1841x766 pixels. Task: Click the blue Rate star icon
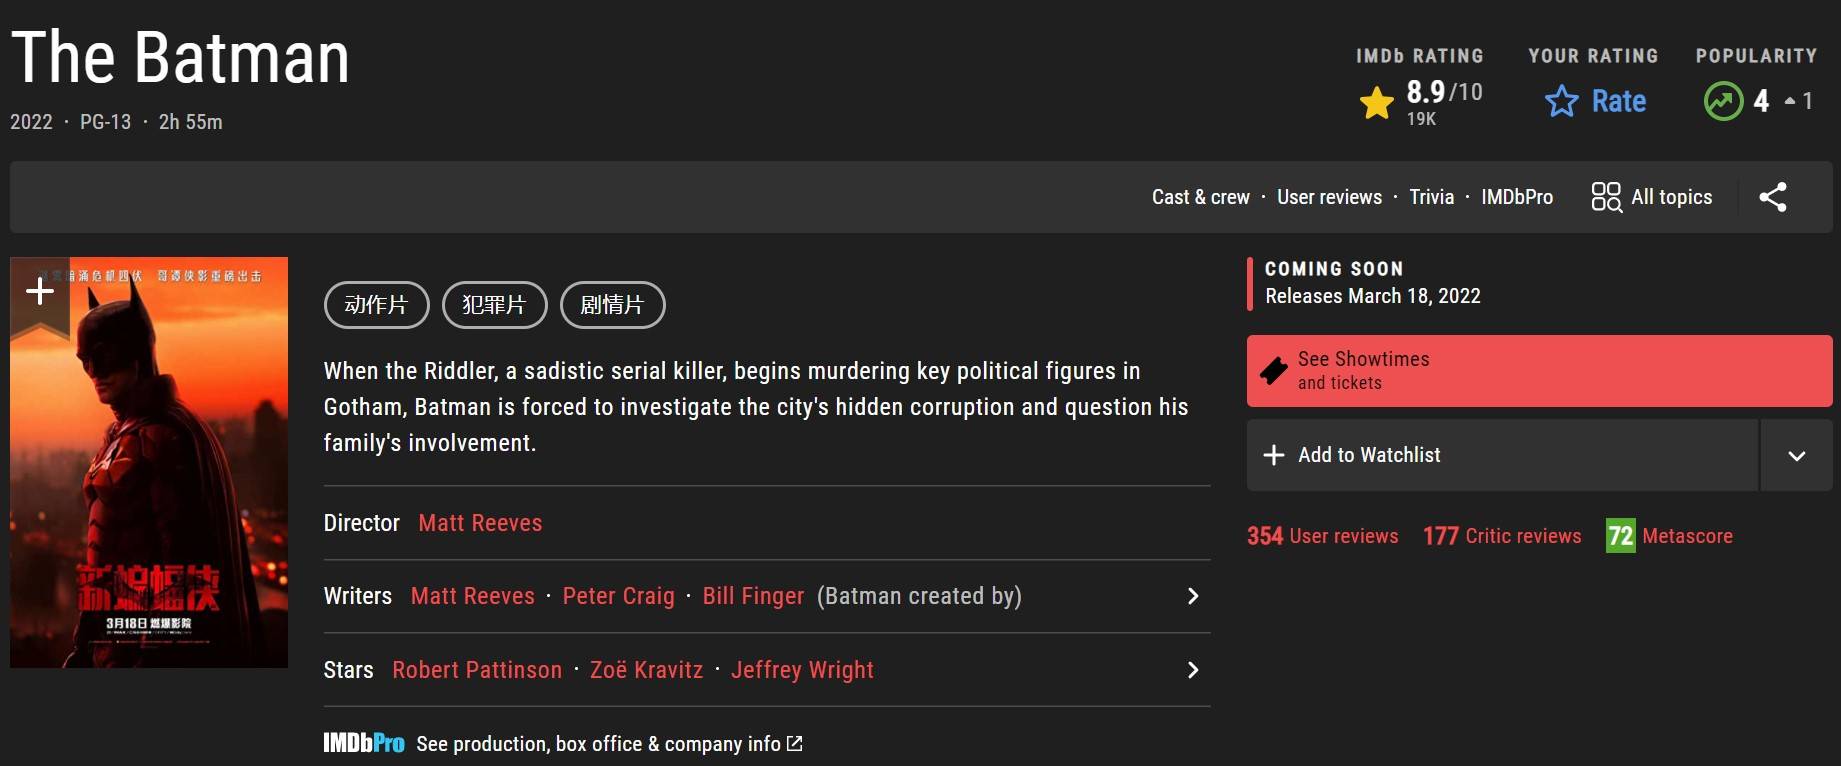1561,101
